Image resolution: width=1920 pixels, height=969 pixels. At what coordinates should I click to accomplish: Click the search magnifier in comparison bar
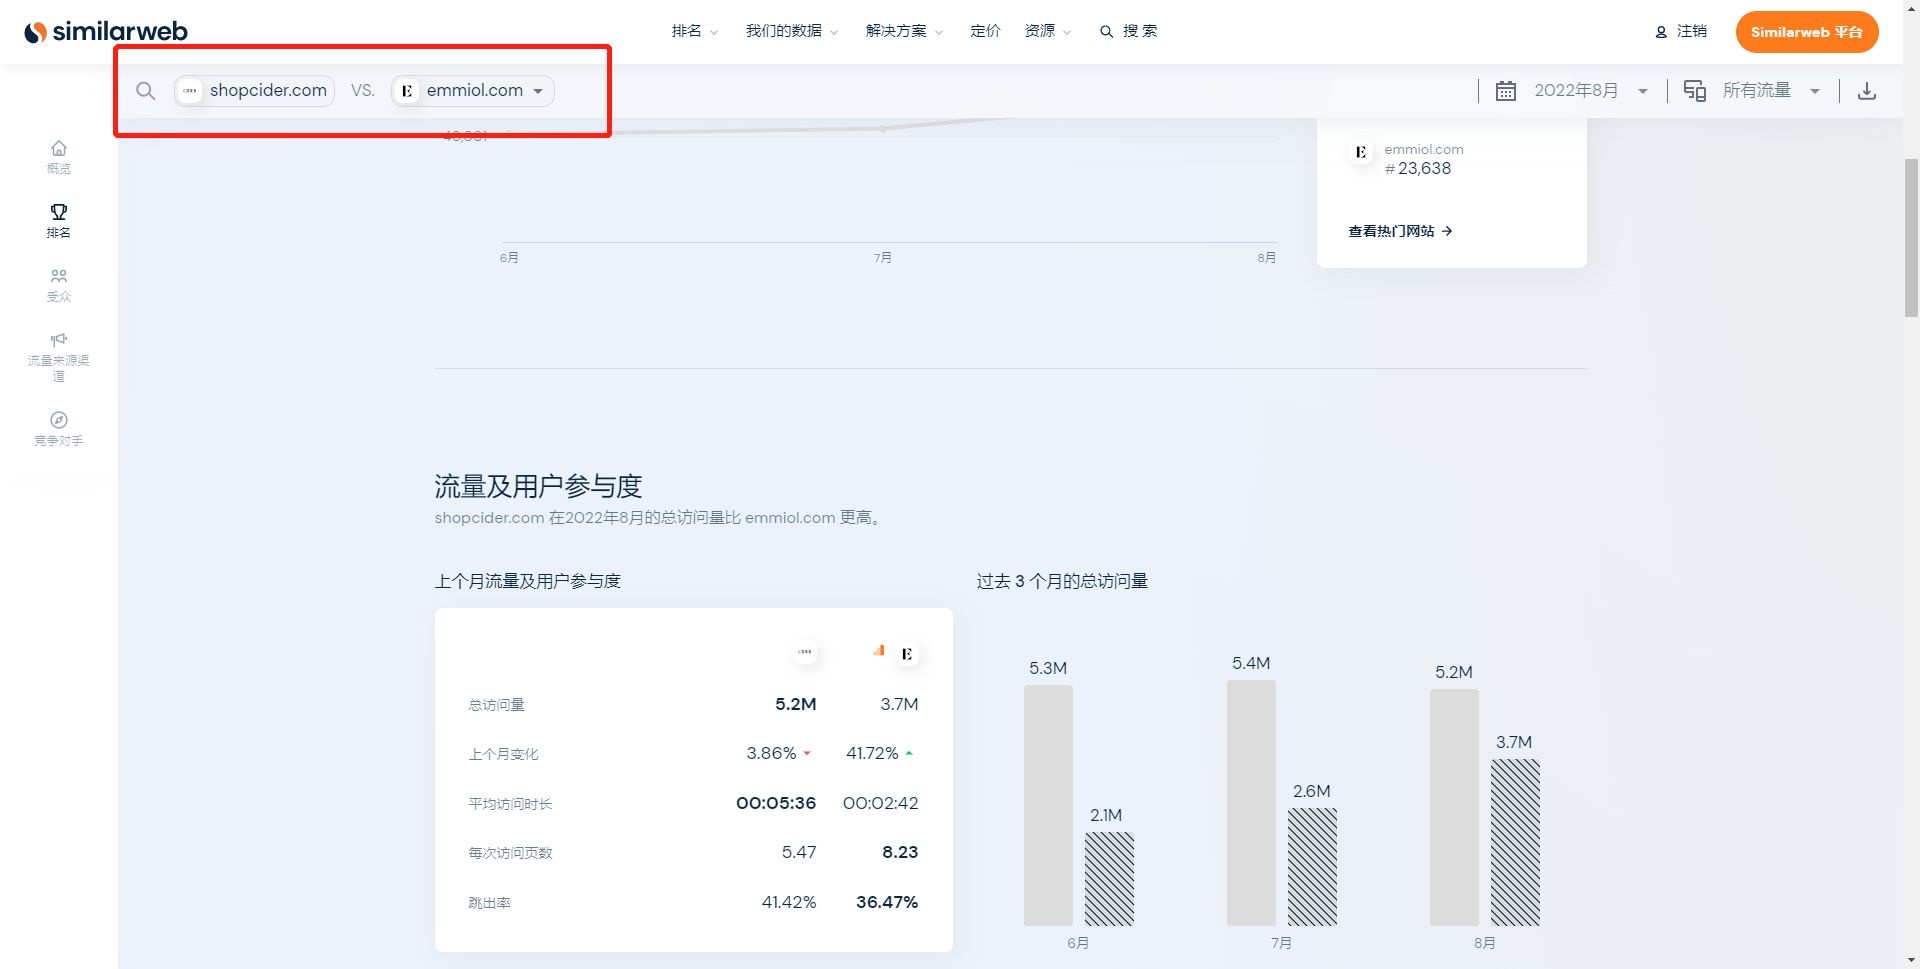[146, 91]
